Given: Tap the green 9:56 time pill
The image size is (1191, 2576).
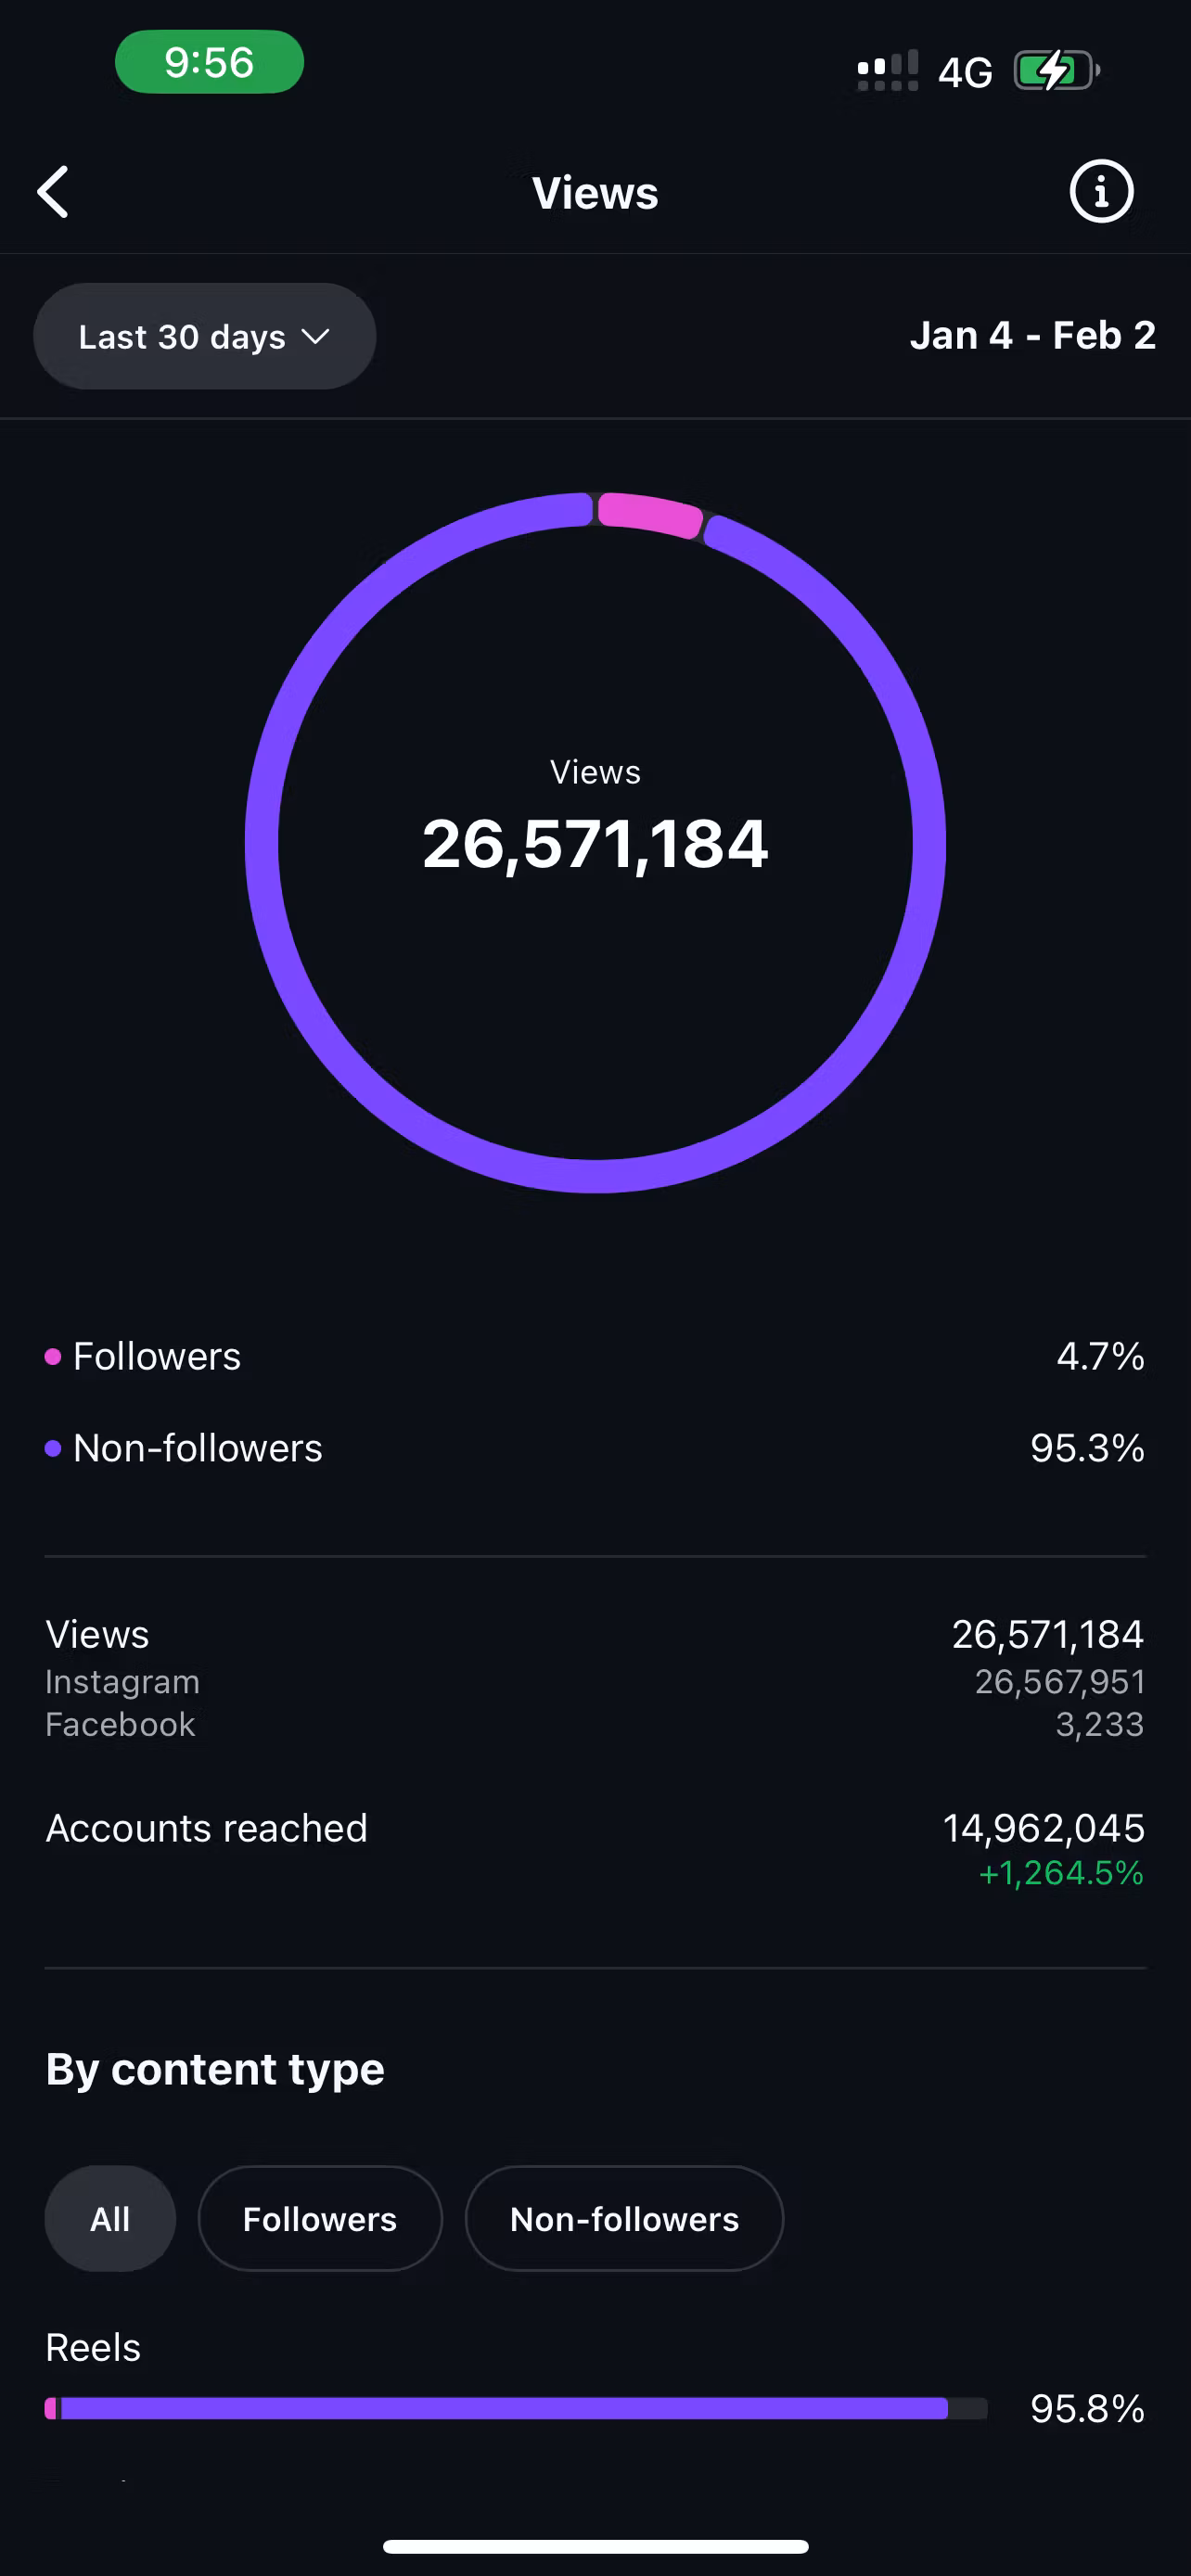Looking at the screenshot, I should (x=209, y=62).
